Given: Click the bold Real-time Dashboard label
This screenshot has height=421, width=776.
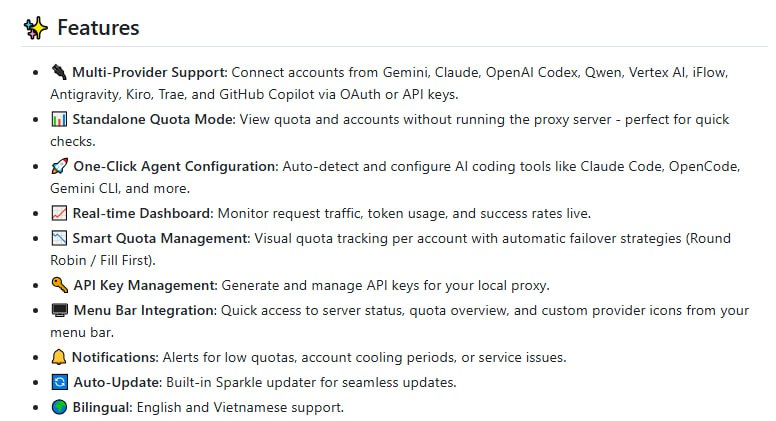Looking at the screenshot, I should [140, 213].
